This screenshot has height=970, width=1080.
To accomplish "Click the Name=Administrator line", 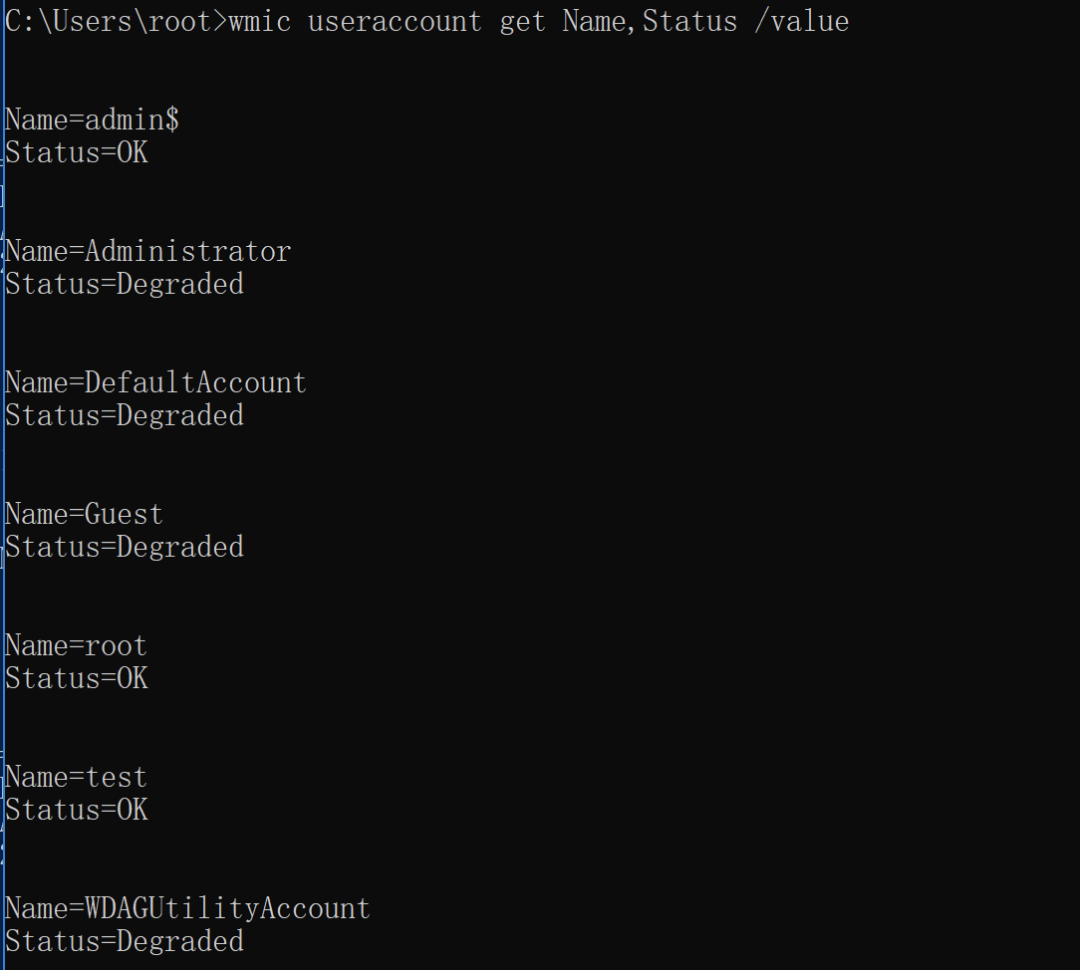I will tap(147, 251).
